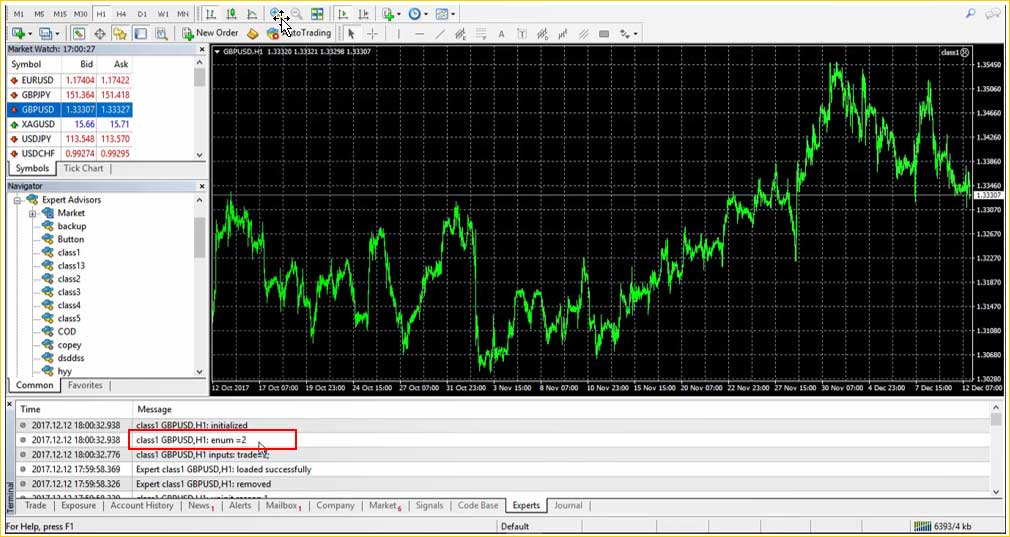The image size is (1010, 537).
Task: Select the arrow cursor tool
Action: tap(351, 33)
